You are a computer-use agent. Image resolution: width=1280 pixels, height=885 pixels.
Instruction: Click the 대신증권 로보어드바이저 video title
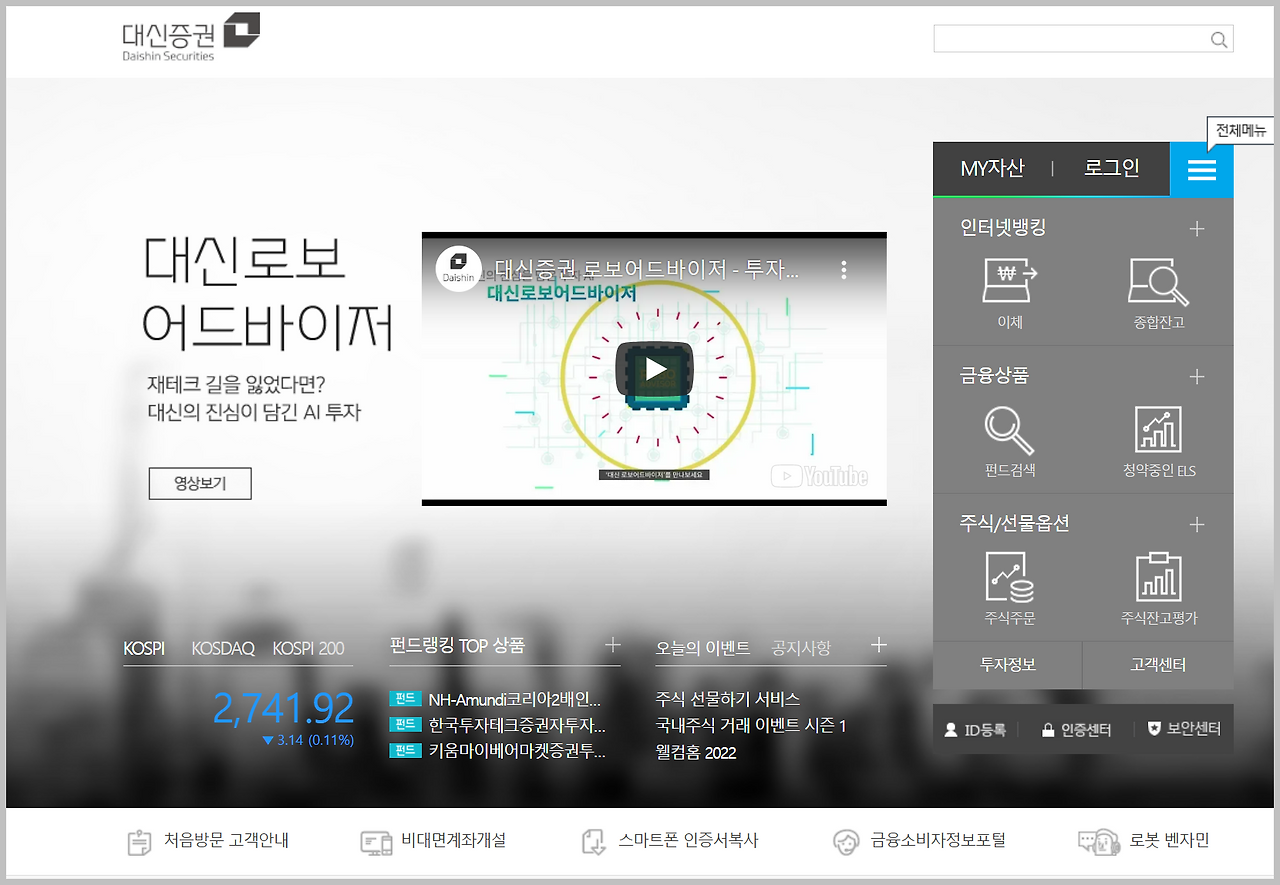(x=647, y=269)
